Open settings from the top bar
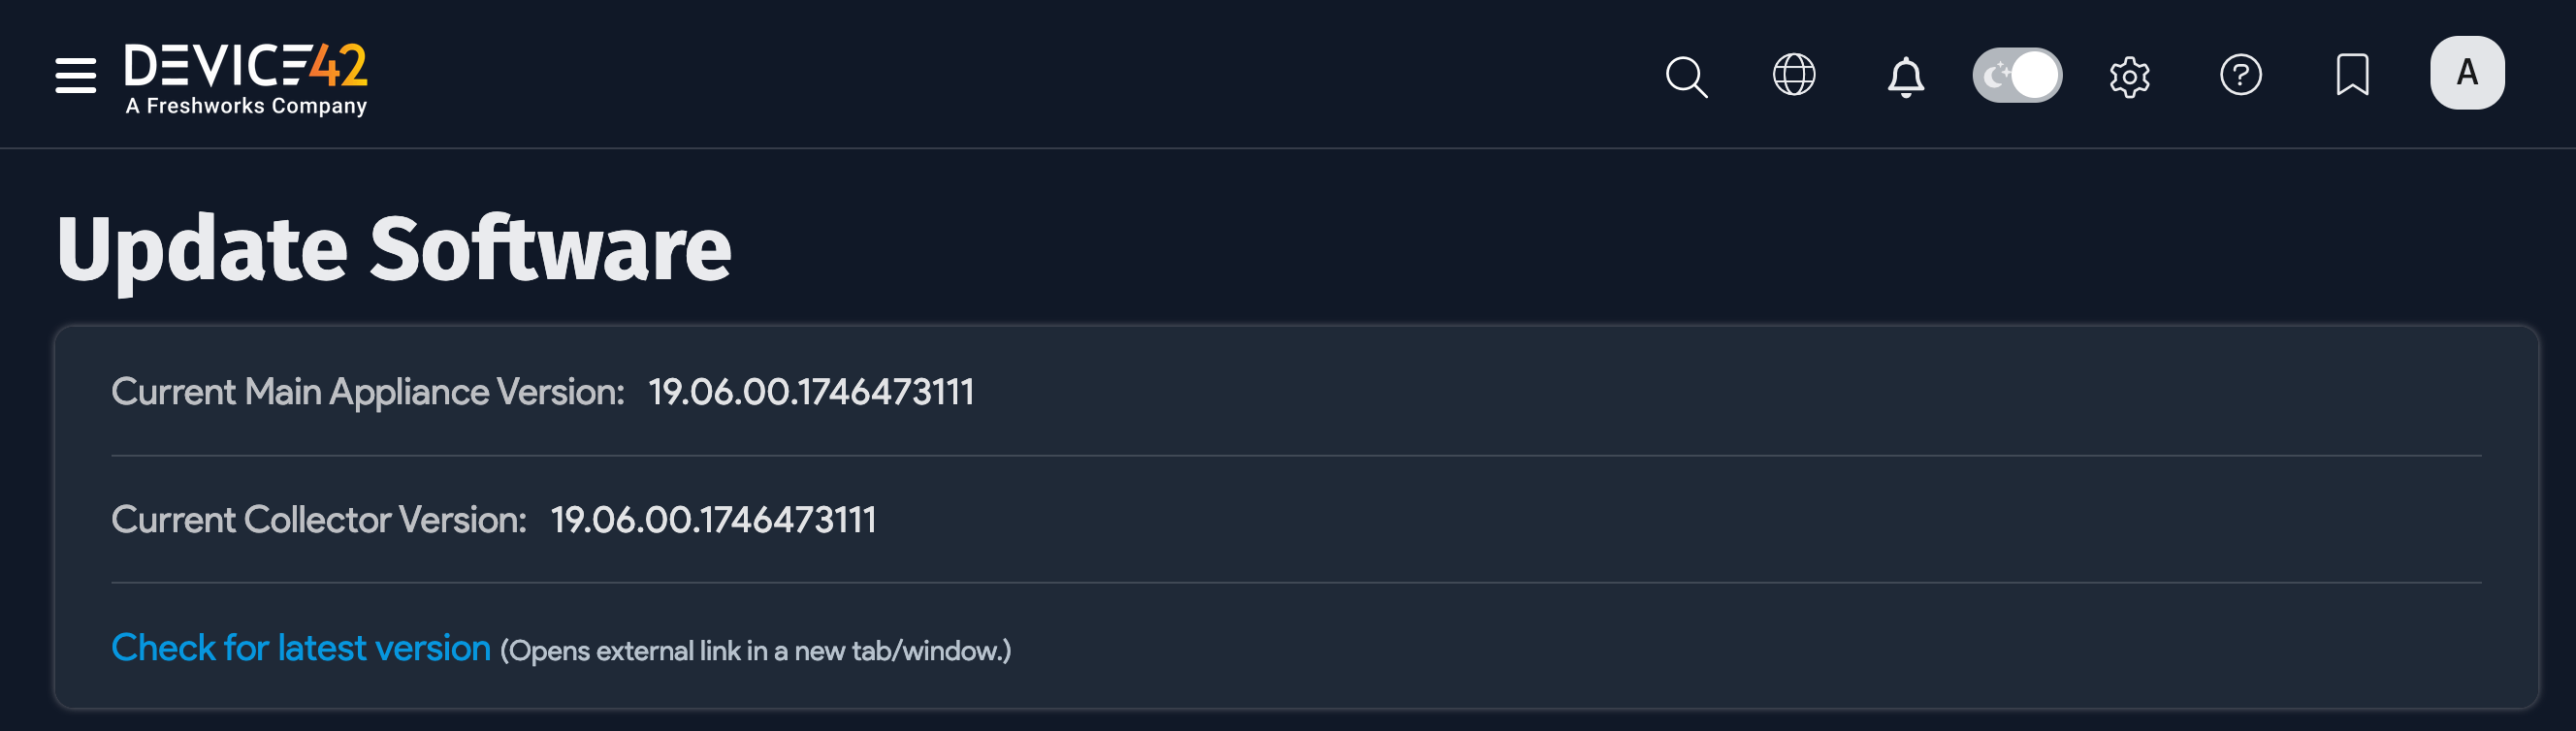 coord(2129,74)
